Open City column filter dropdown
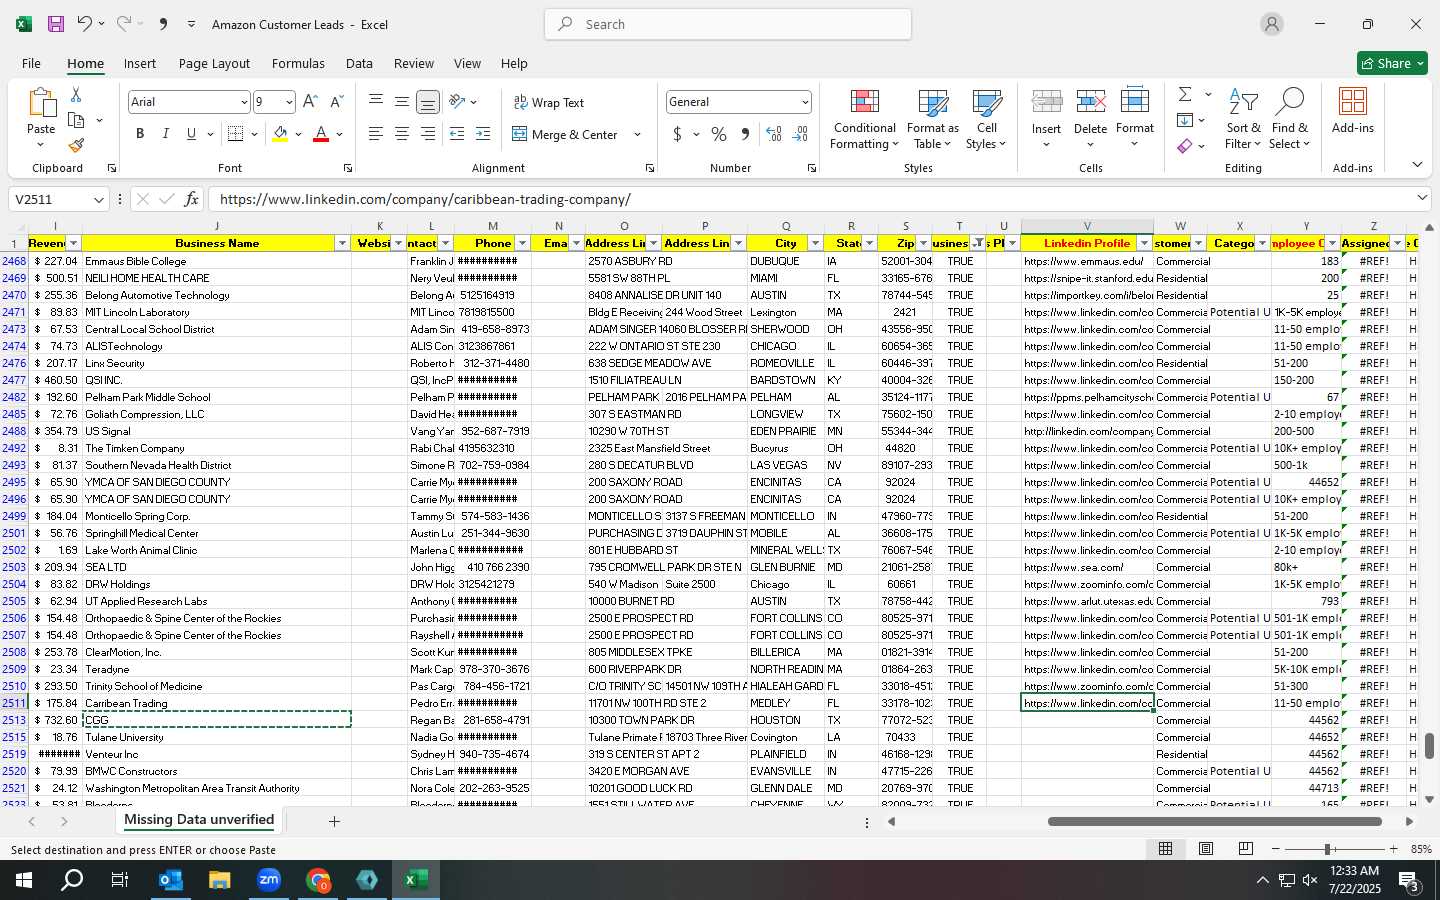Screen dimensions: 1440x900 [x=815, y=243]
